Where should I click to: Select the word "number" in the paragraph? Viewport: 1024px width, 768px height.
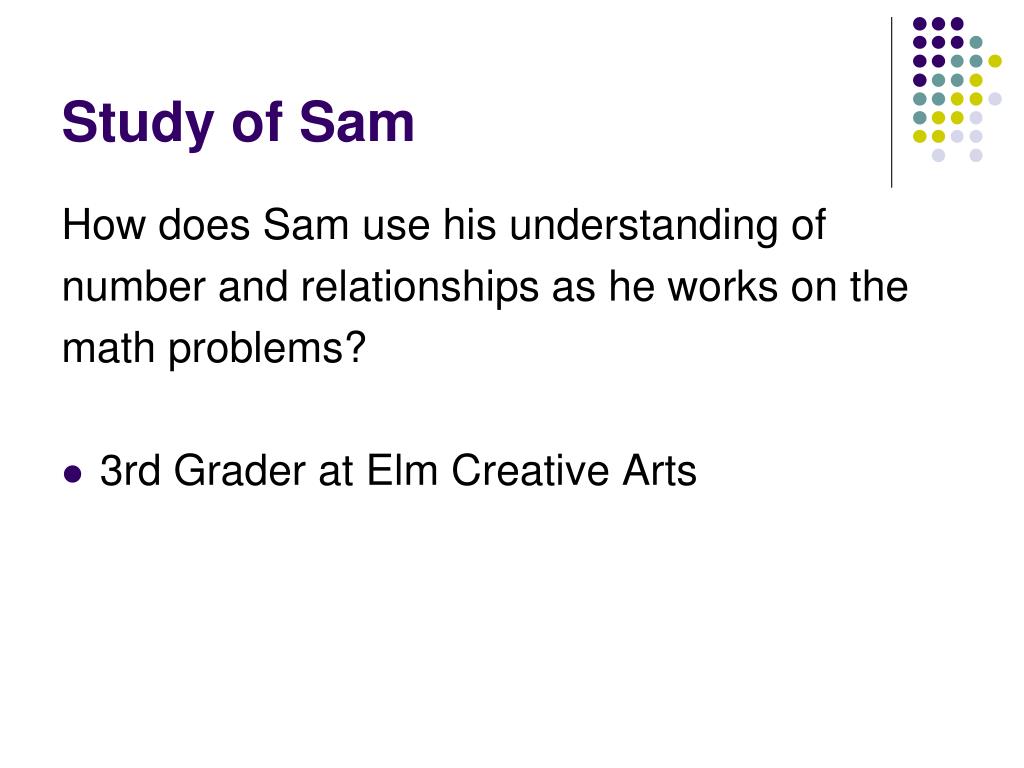coord(134,287)
